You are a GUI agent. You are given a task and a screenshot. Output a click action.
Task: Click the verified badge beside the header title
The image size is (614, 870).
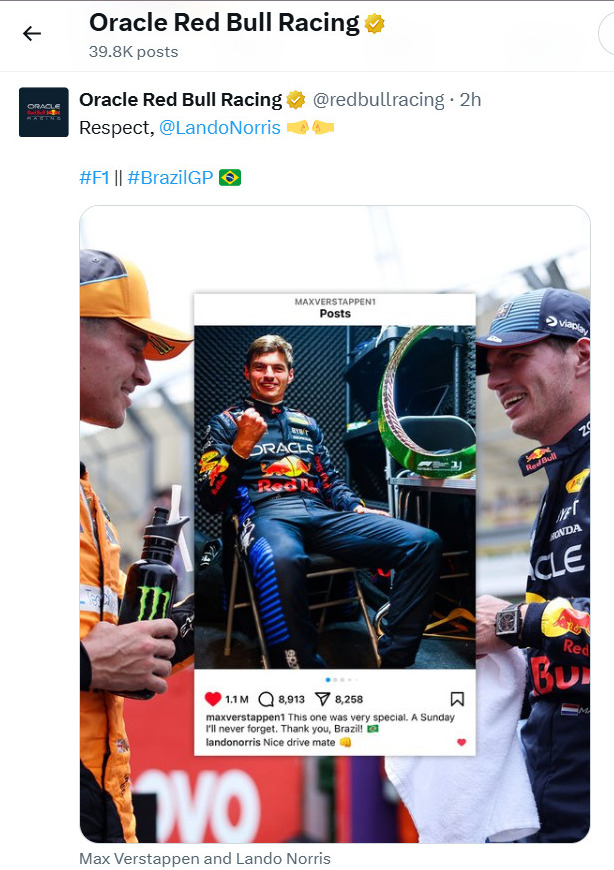[x=375, y=23]
